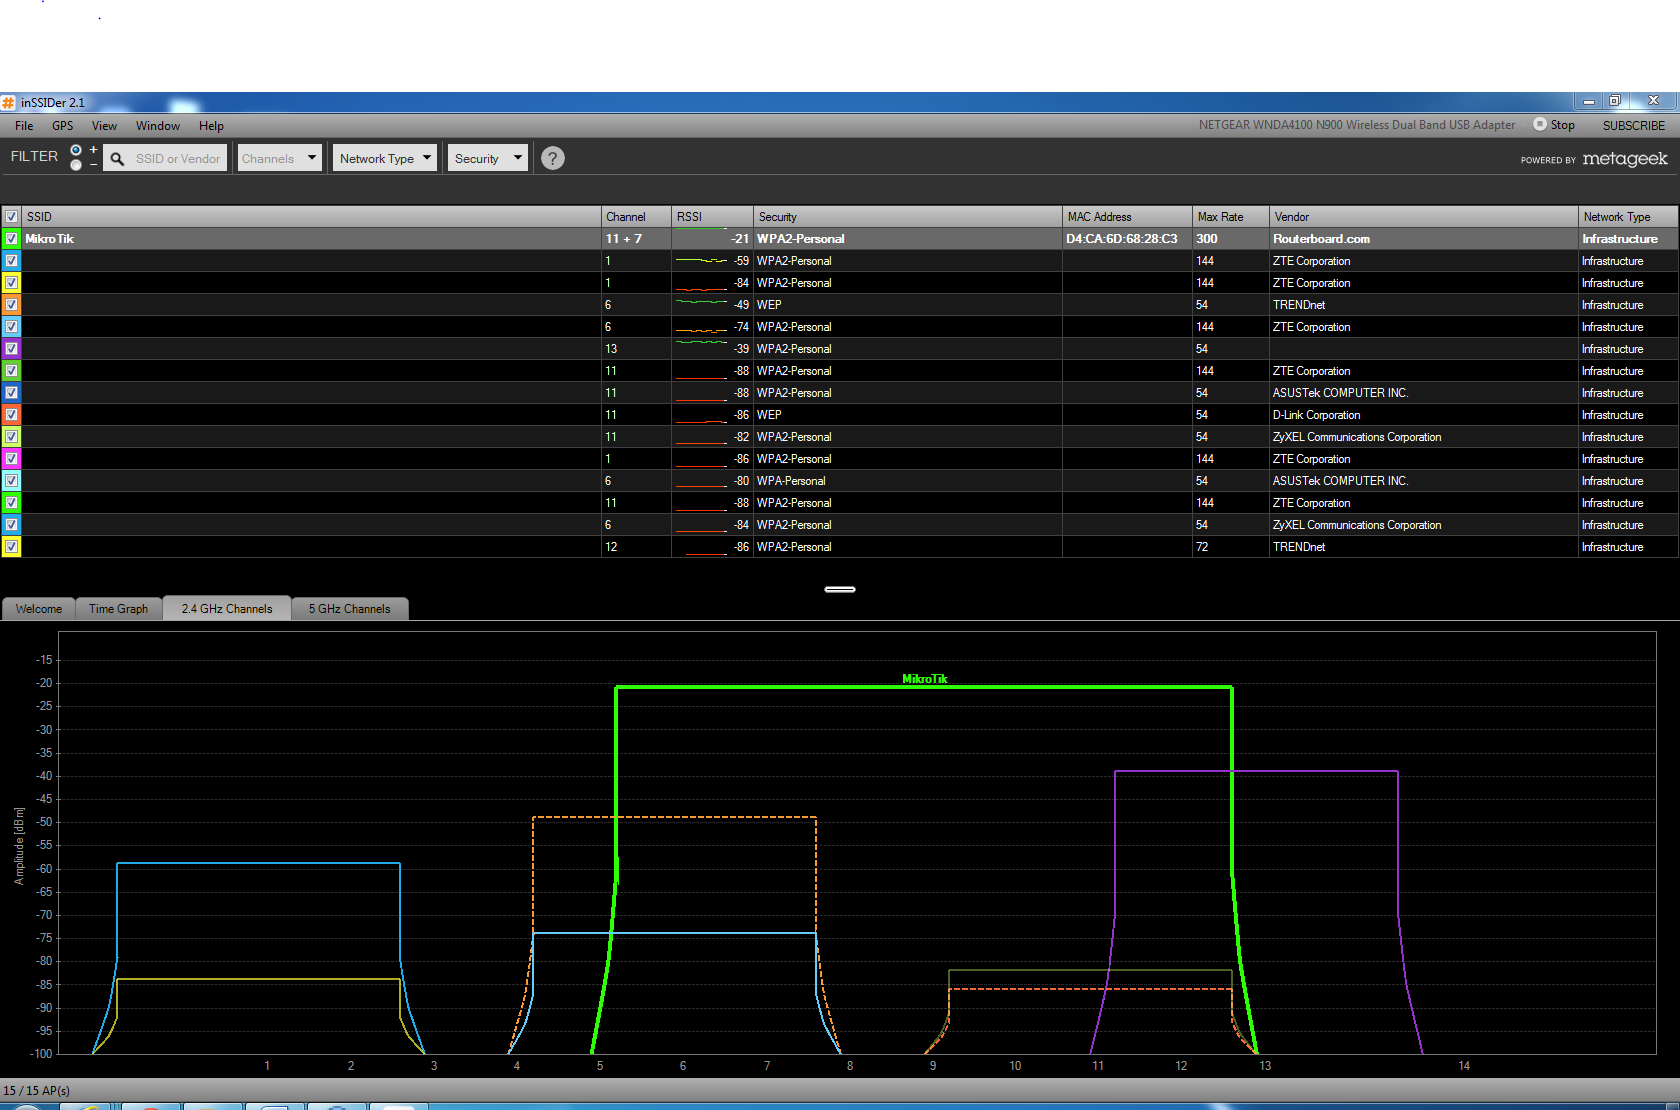This screenshot has height=1110, width=1680.
Task: Uncheck the channel 13 WPA2-Personal row checkbox
Action: click(x=11, y=348)
